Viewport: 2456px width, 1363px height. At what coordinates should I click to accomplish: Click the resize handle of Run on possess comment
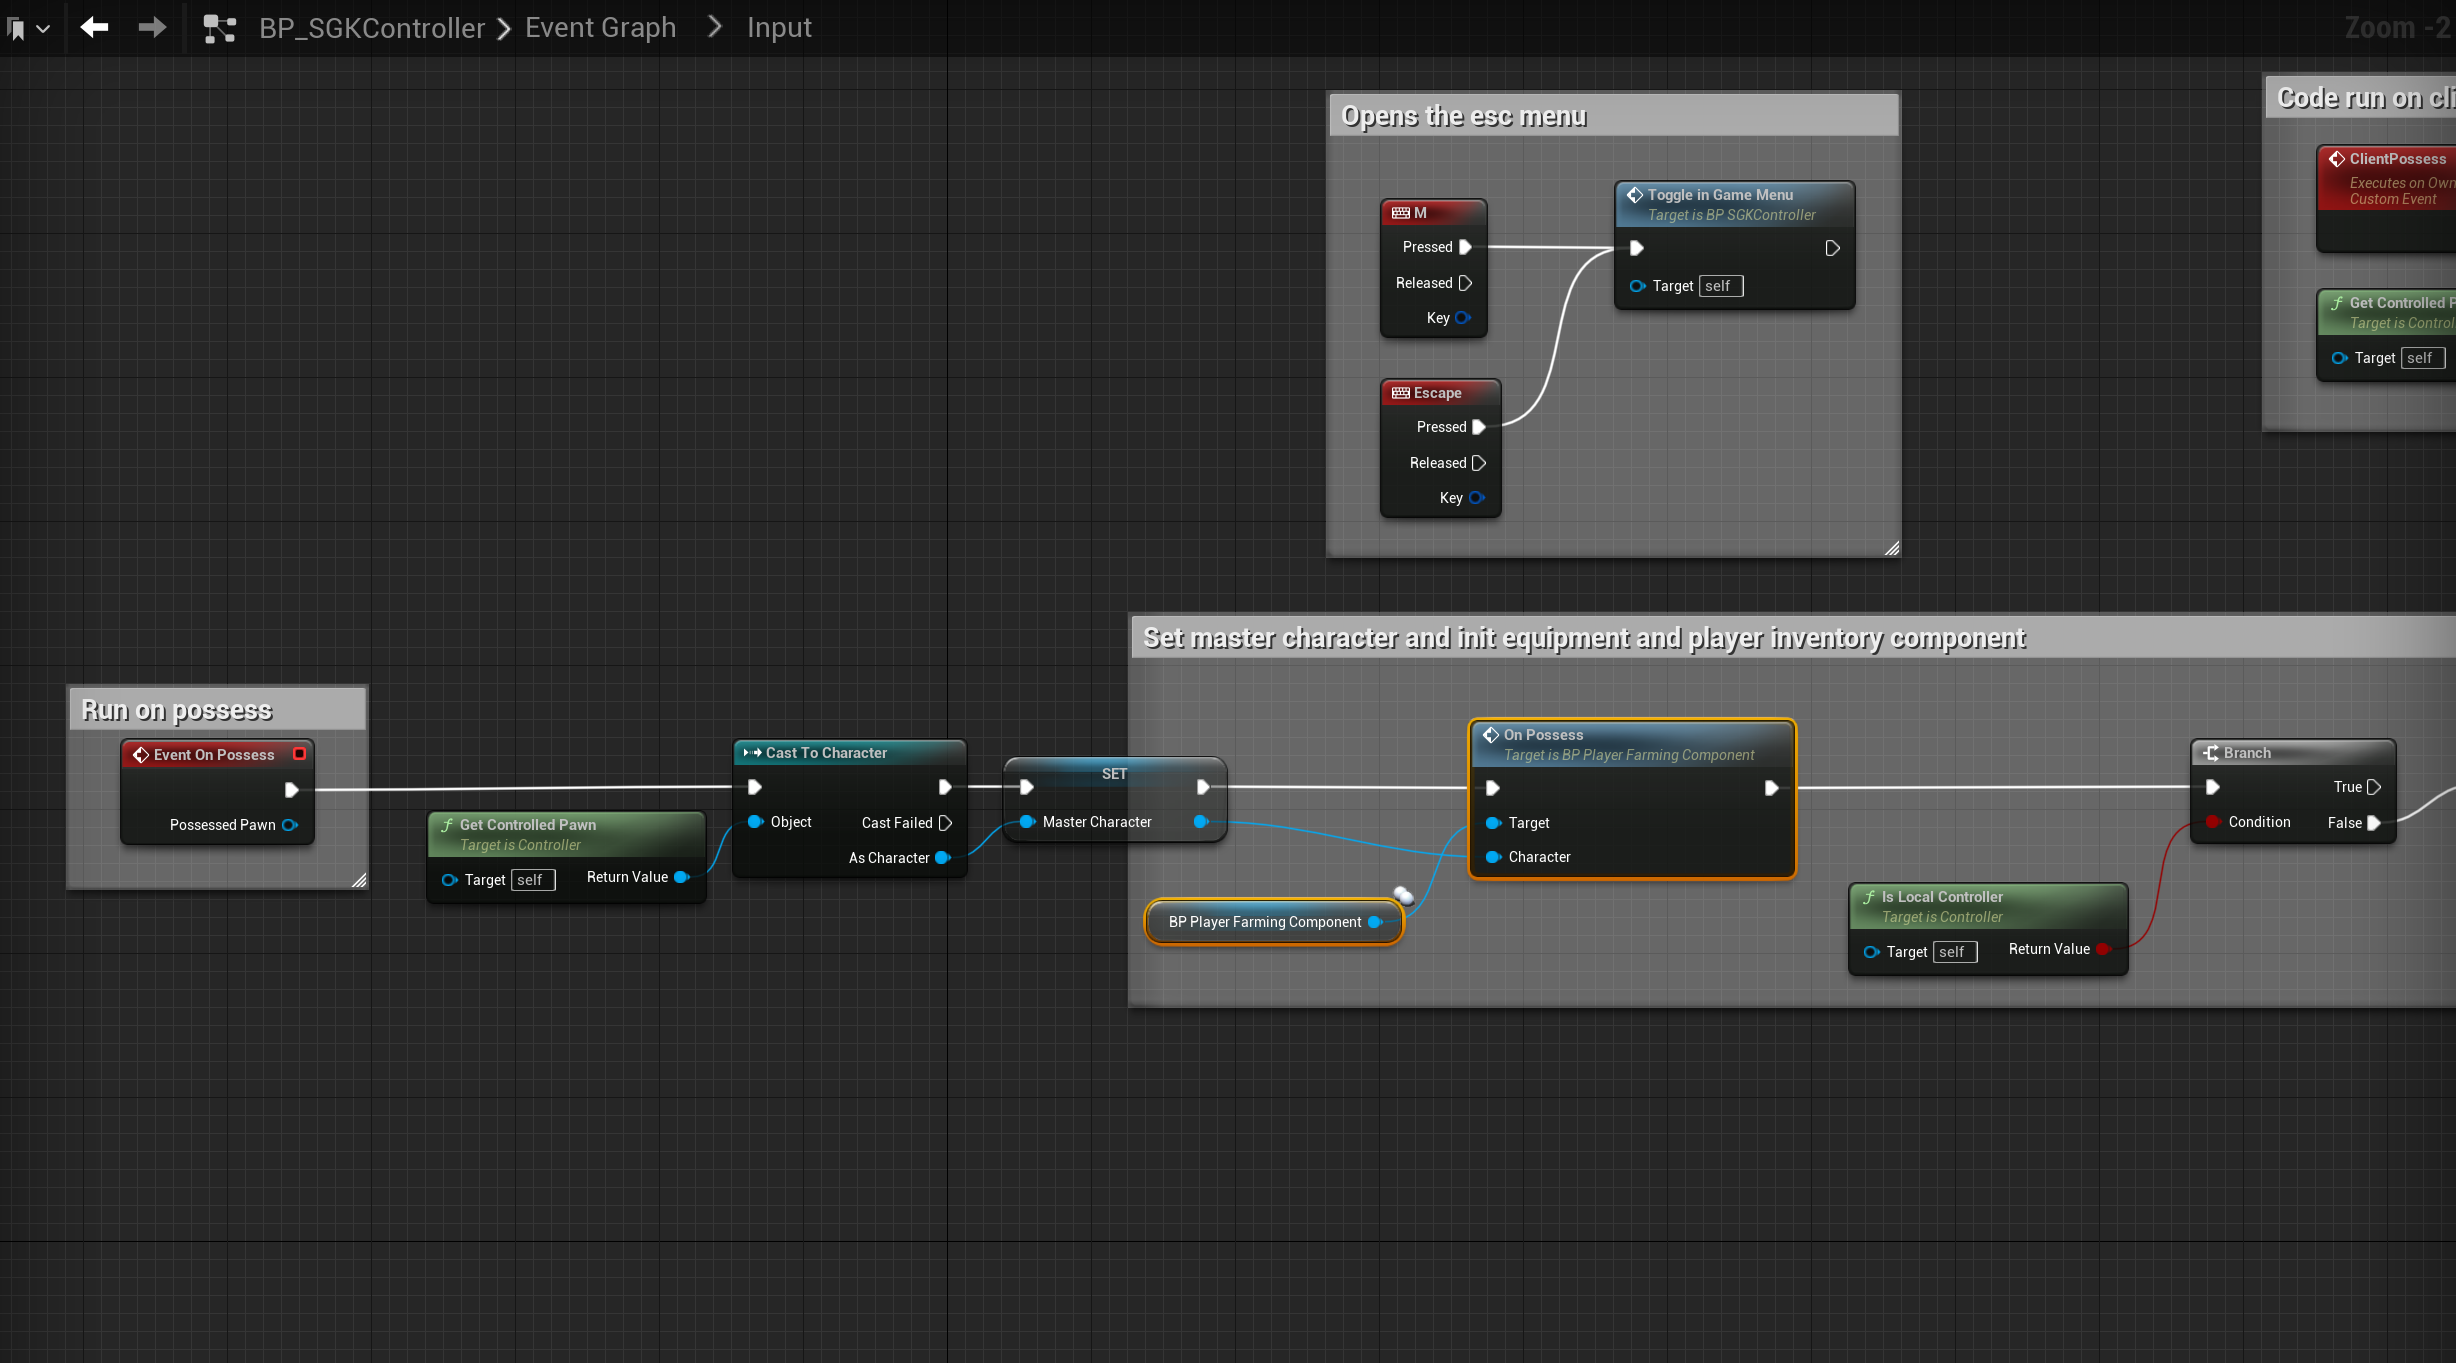point(359,880)
